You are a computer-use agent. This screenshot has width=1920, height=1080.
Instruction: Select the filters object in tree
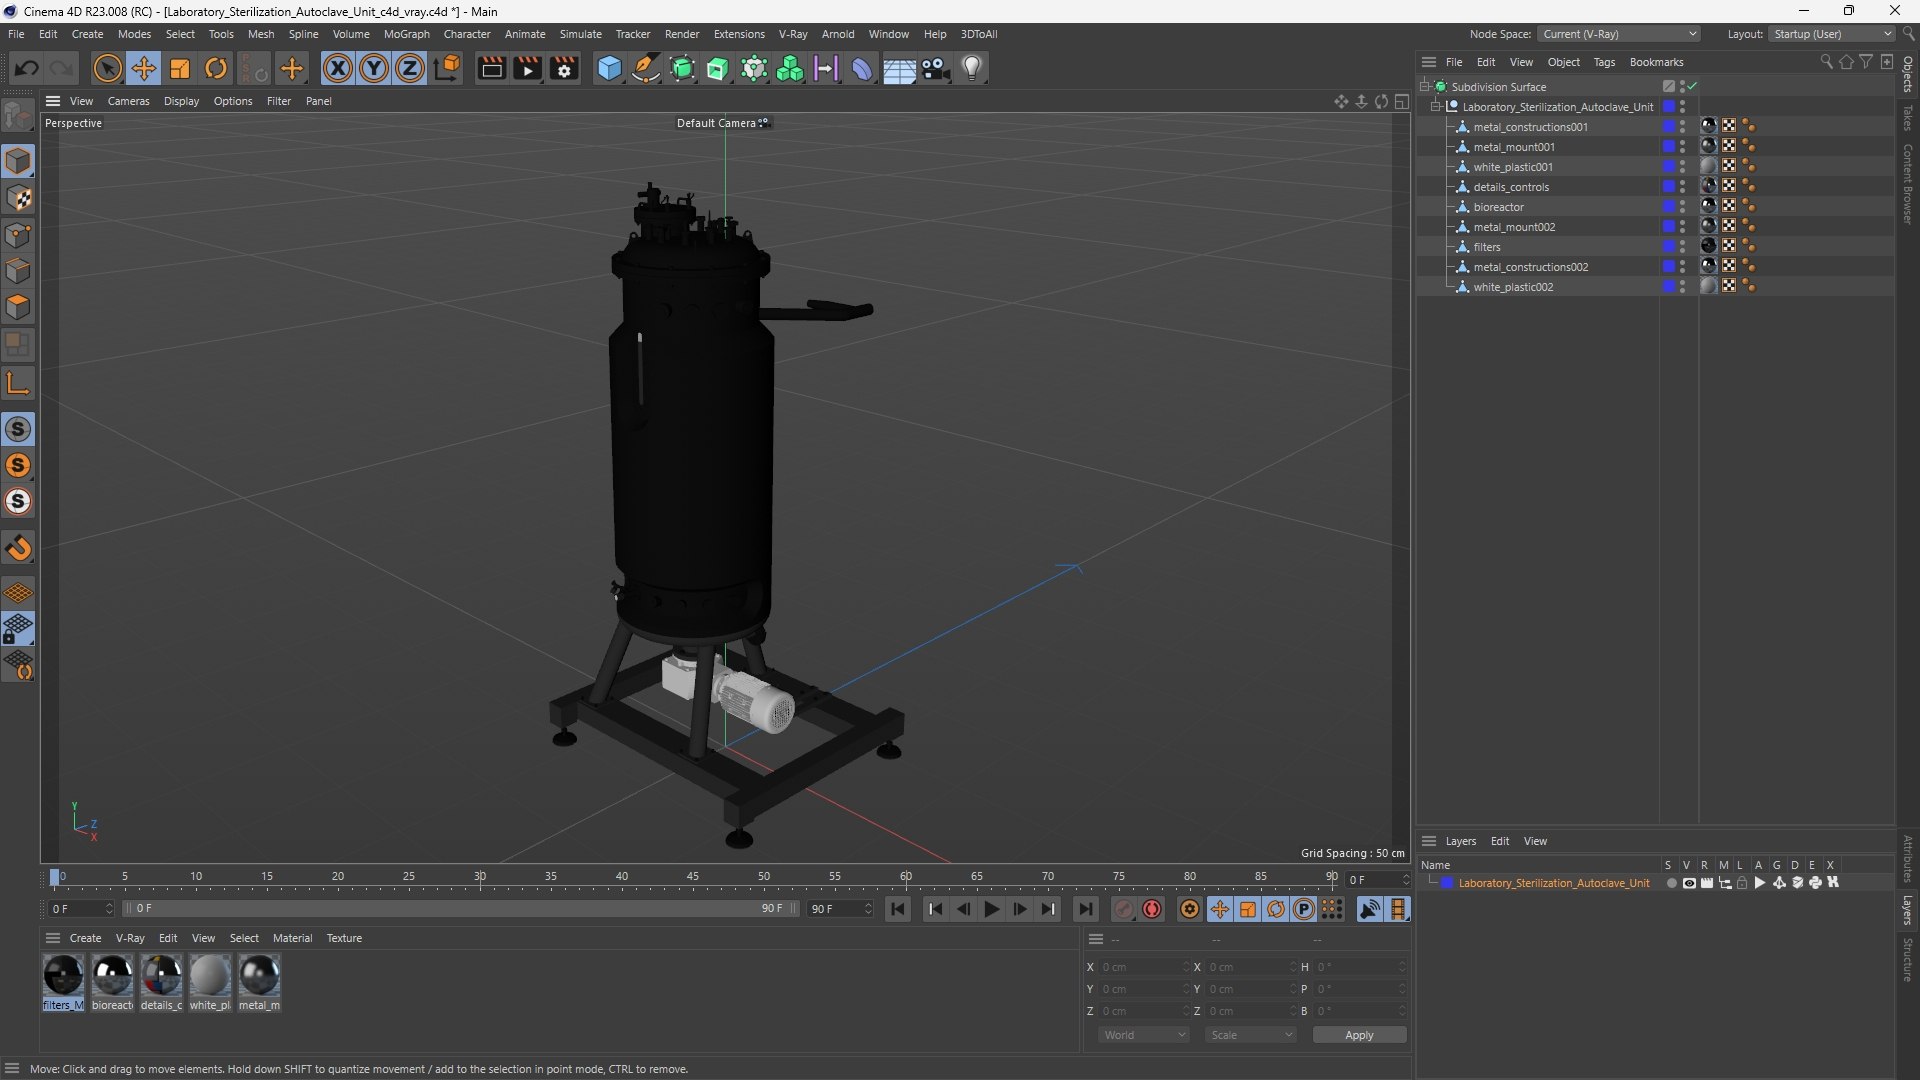click(1486, 247)
